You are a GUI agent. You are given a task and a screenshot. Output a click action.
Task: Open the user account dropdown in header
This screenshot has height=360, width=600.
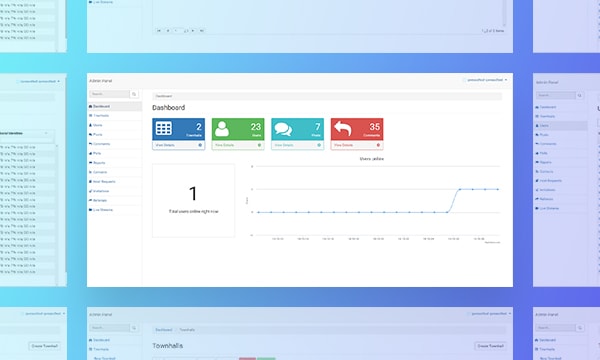point(485,80)
